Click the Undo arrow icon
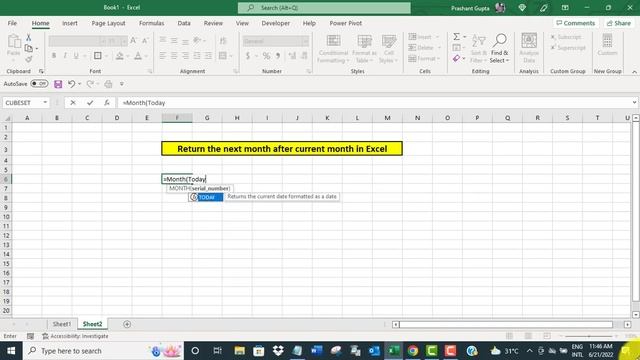 point(71,84)
